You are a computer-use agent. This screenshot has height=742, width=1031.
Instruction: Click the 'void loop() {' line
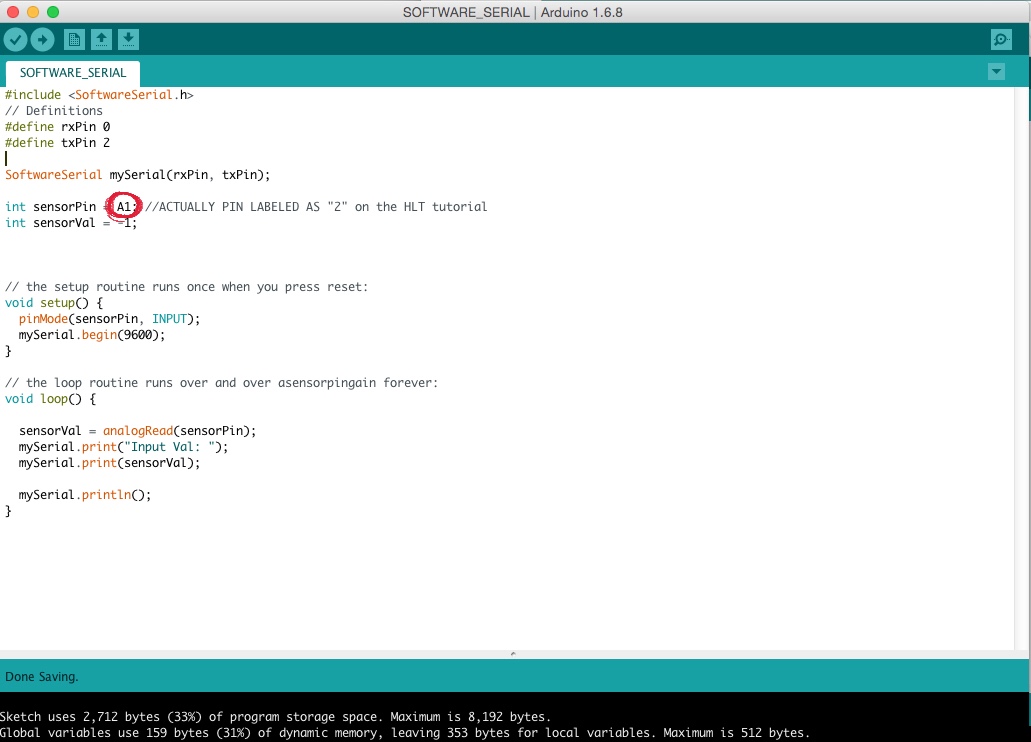coord(51,399)
